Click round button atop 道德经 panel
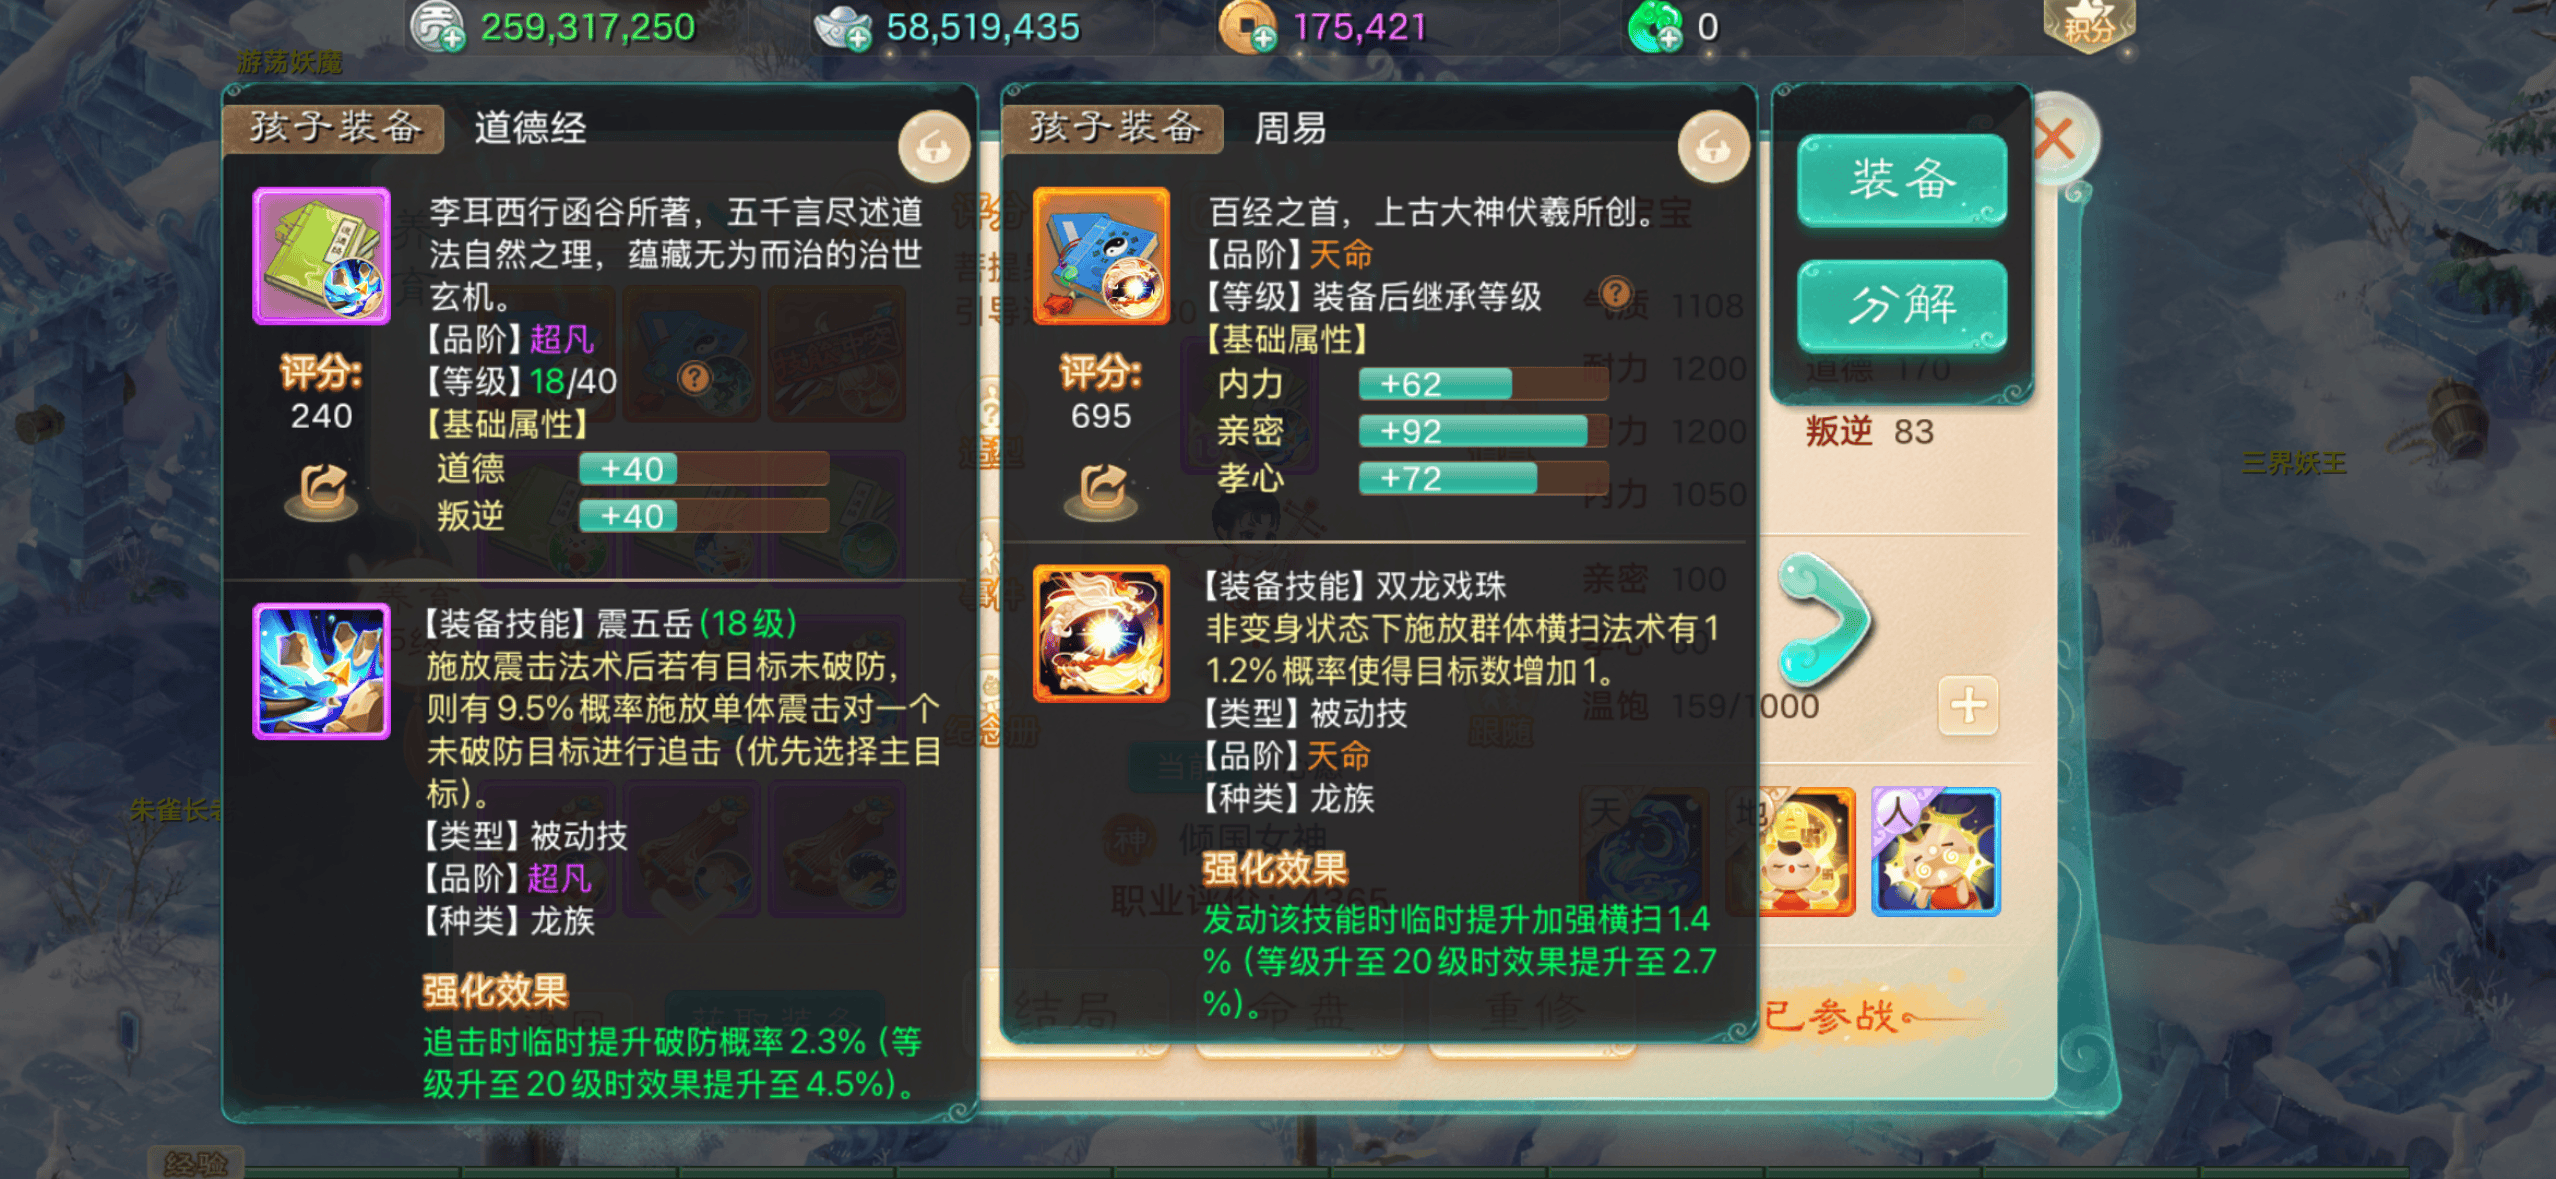The width and height of the screenshot is (2556, 1179). [x=934, y=147]
